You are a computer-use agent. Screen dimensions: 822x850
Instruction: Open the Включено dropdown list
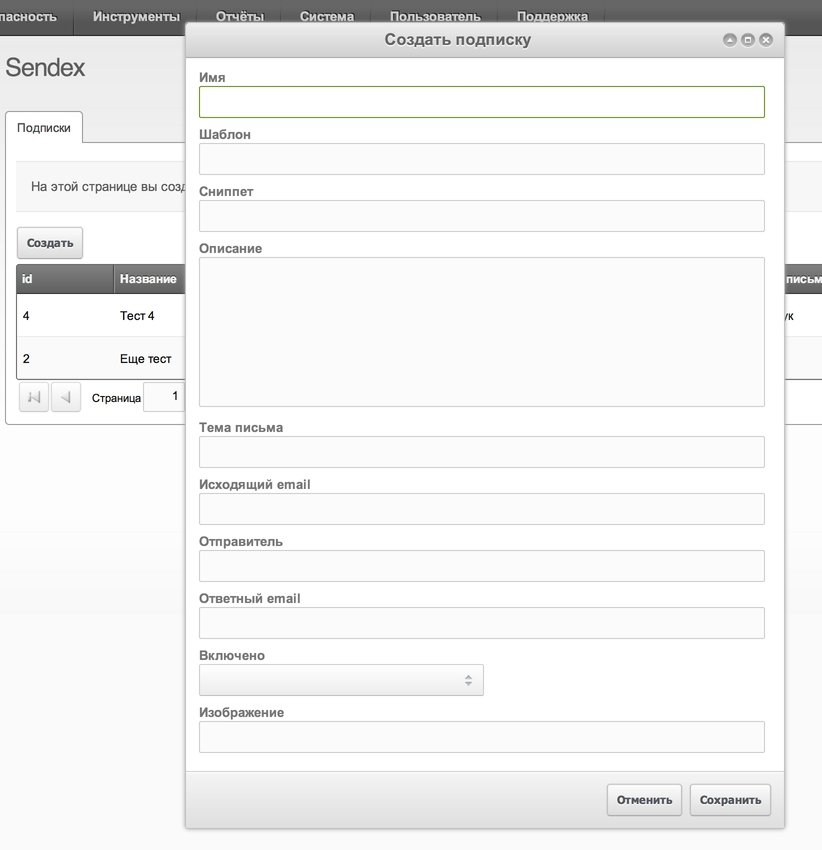[341, 680]
